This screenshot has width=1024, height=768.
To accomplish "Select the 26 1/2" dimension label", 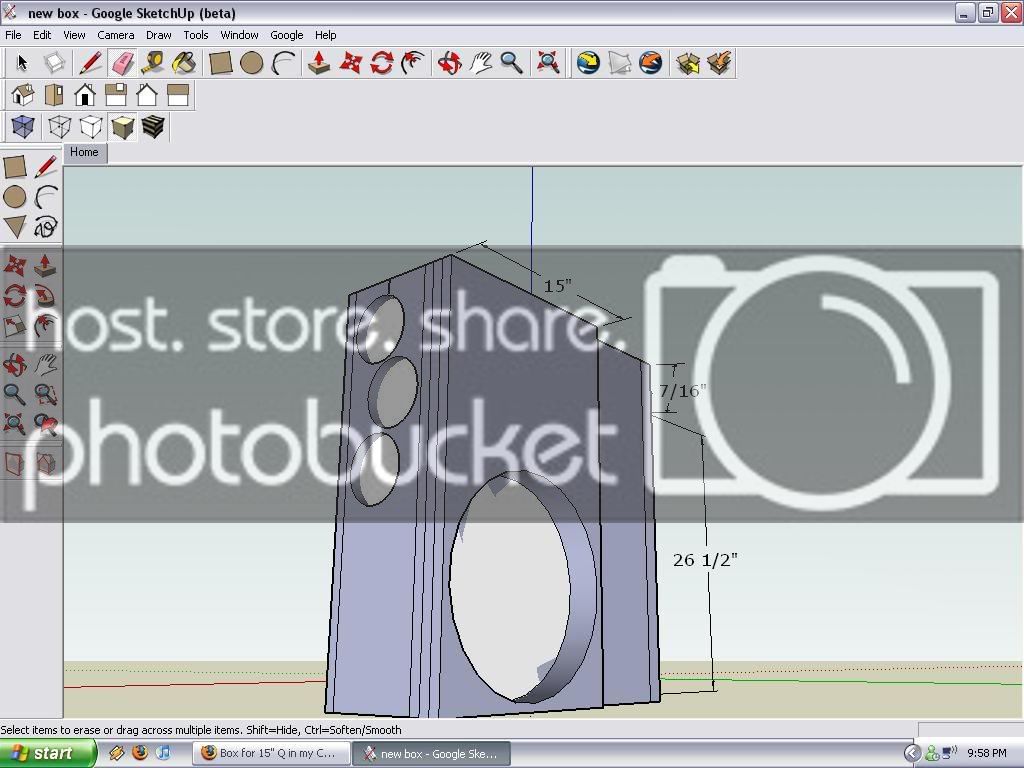I will click(x=705, y=560).
